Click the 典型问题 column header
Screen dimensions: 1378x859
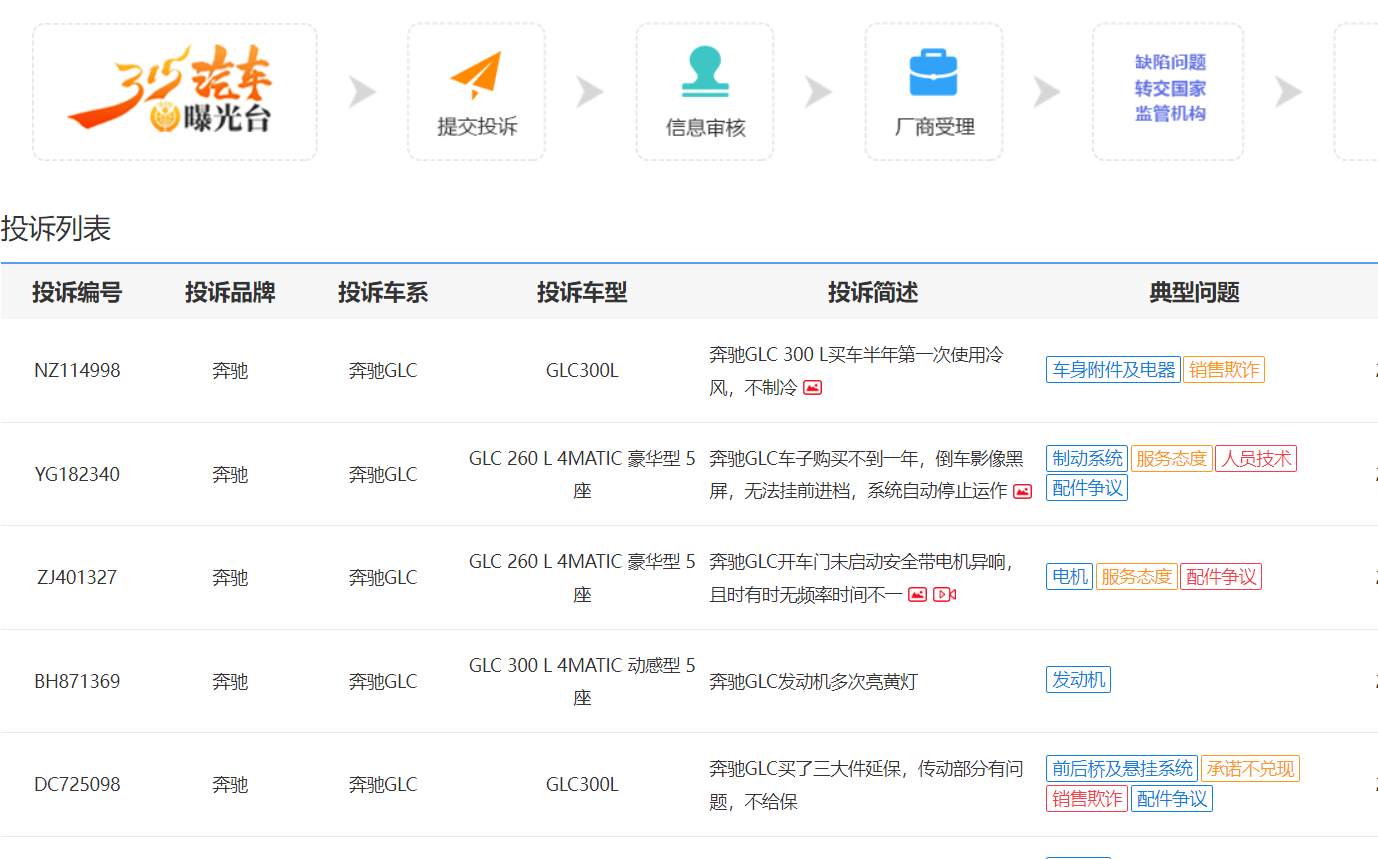(1195, 293)
